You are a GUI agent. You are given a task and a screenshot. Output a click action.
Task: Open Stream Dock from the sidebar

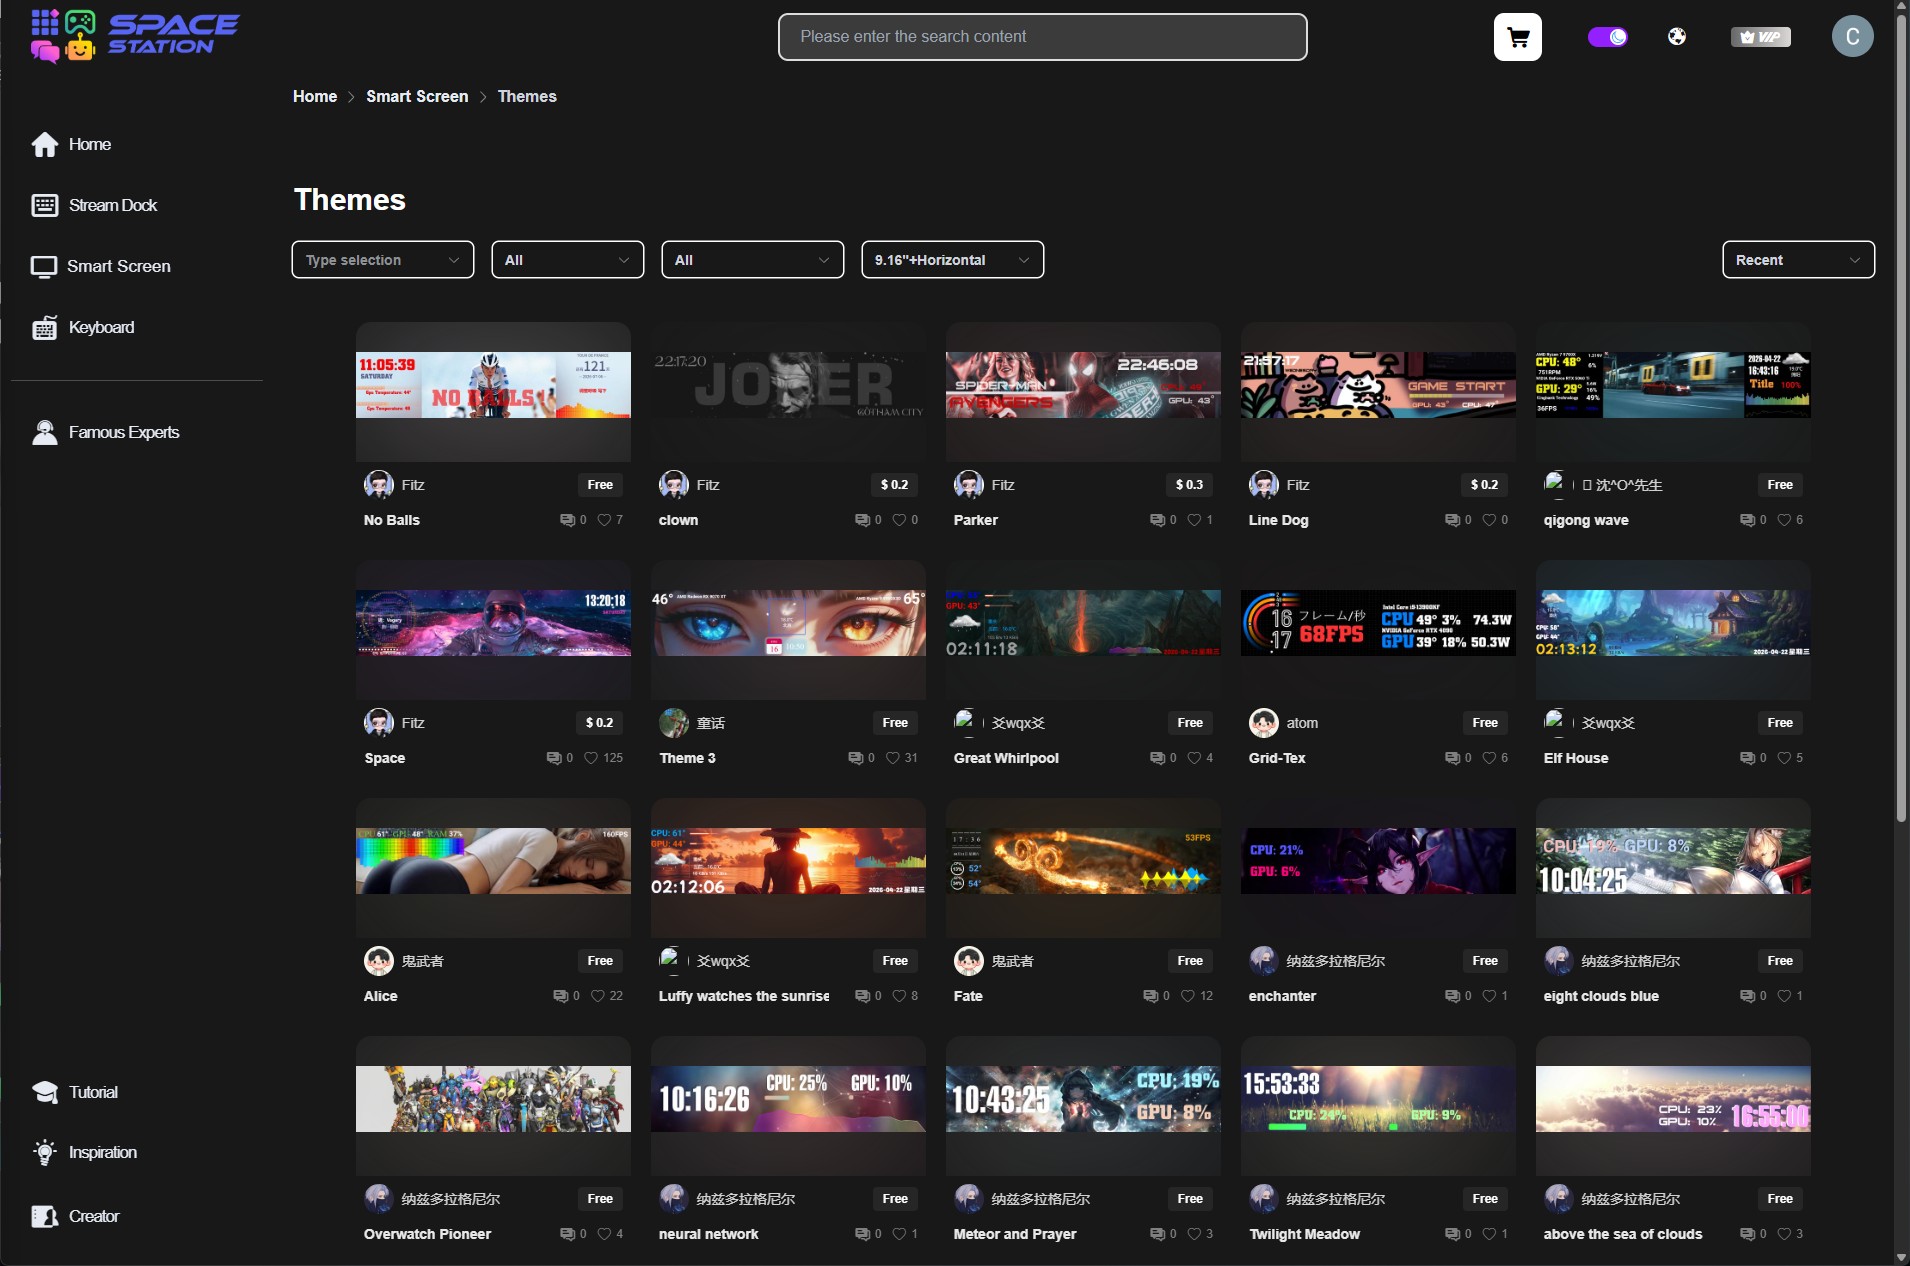113,206
